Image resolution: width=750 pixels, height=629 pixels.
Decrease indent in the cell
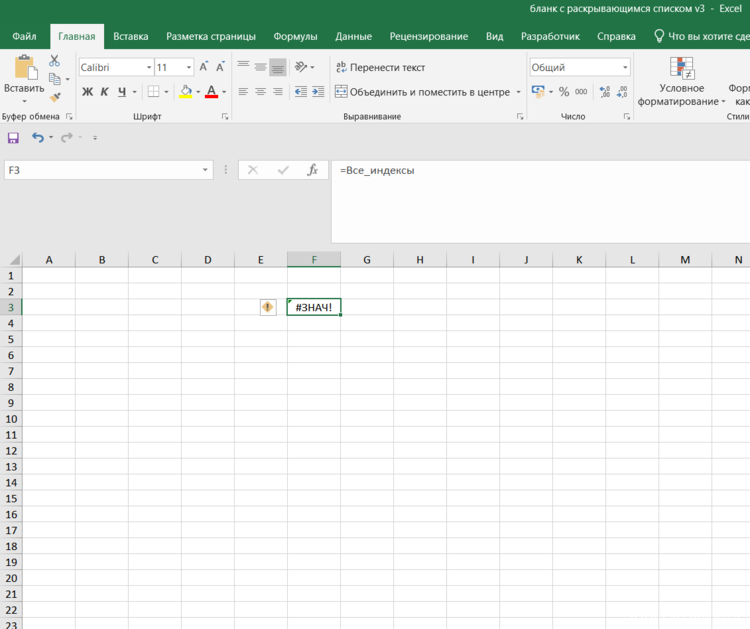[x=301, y=91]
